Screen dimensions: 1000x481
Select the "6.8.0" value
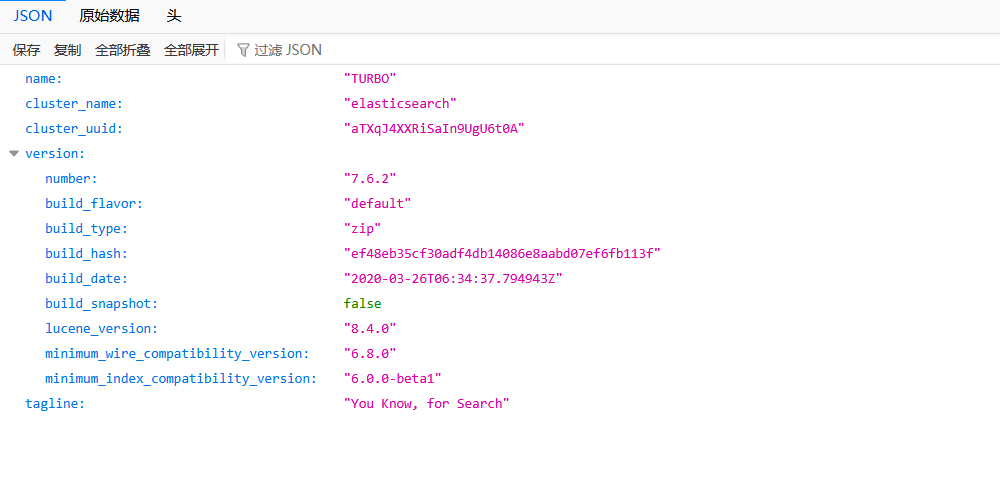tap(370, 353)
